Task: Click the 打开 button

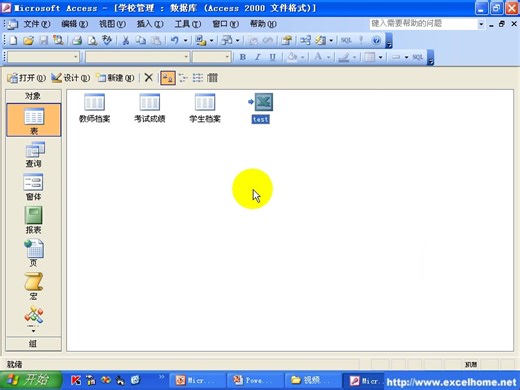Action: pos(27,78)
